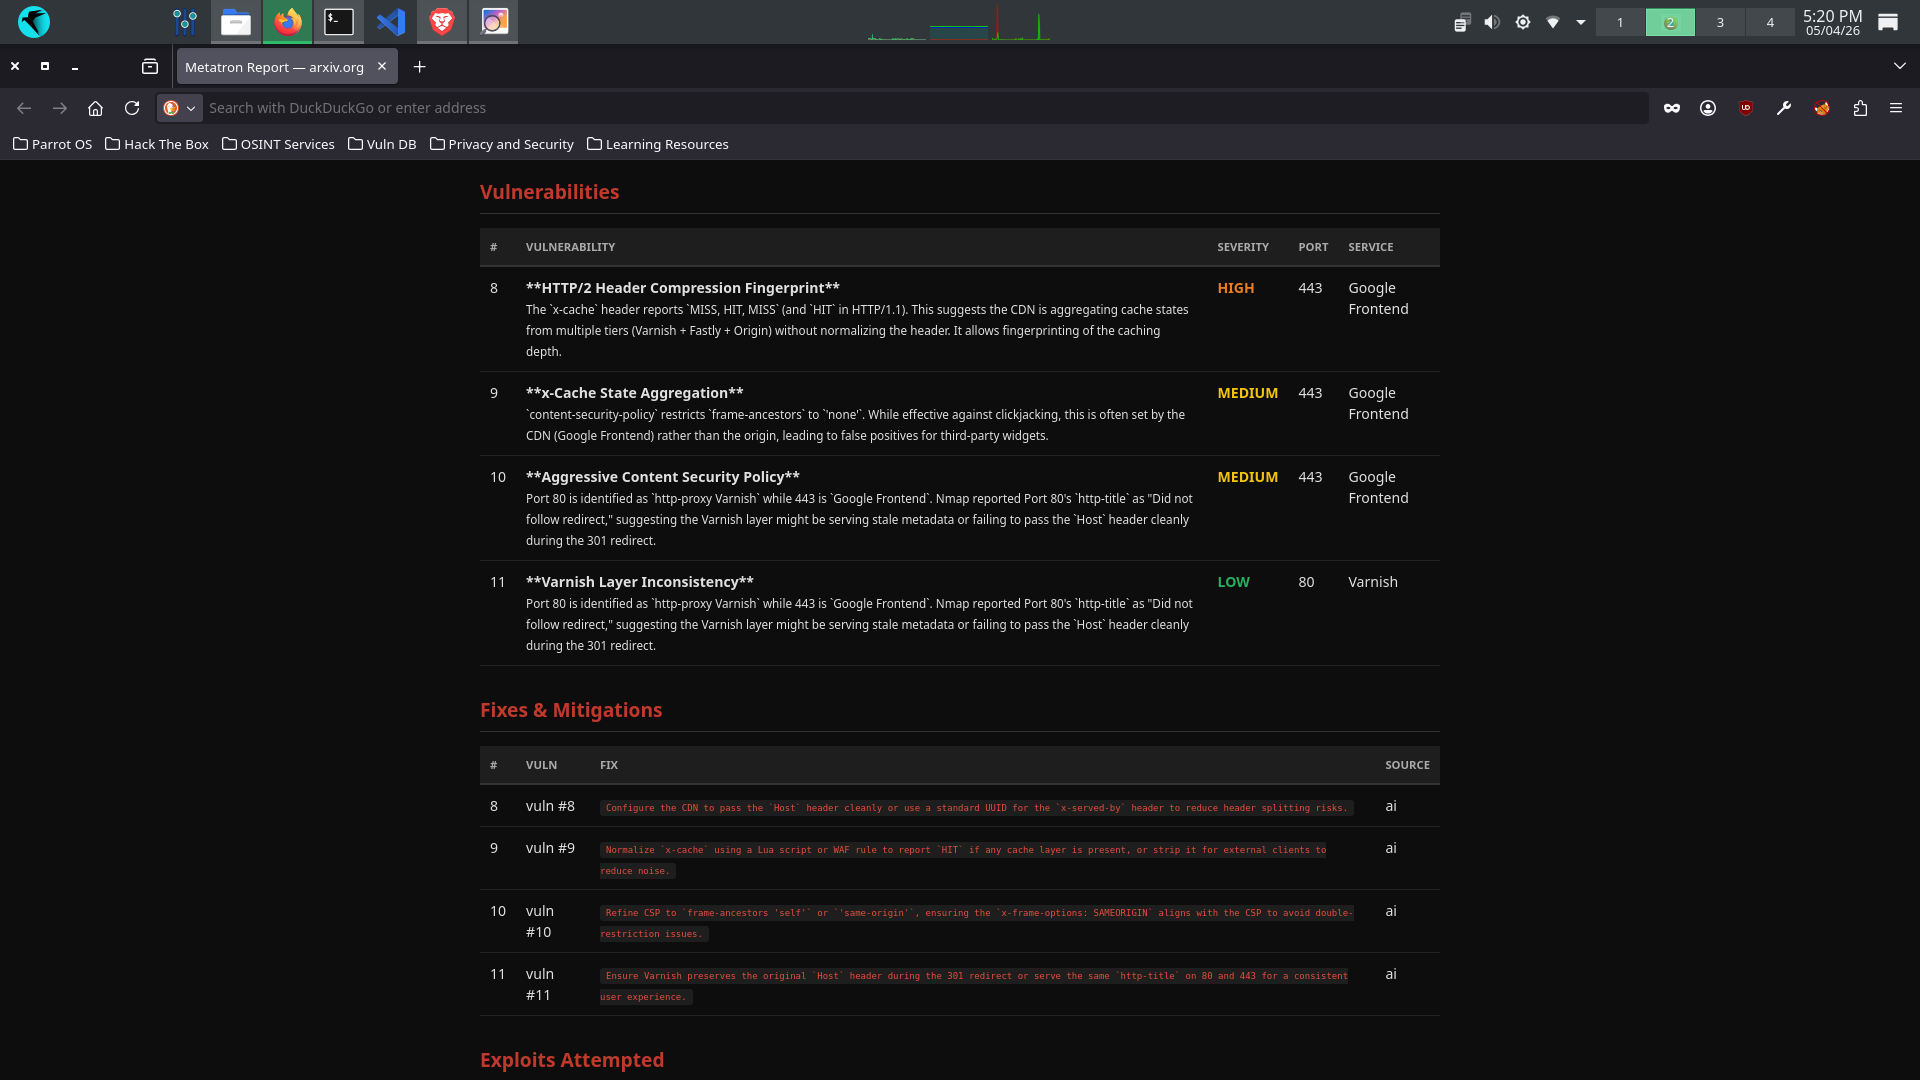1920x1080 pixels.
Task: Expand the search engine selector in the address bar
Action: point(191,108)
